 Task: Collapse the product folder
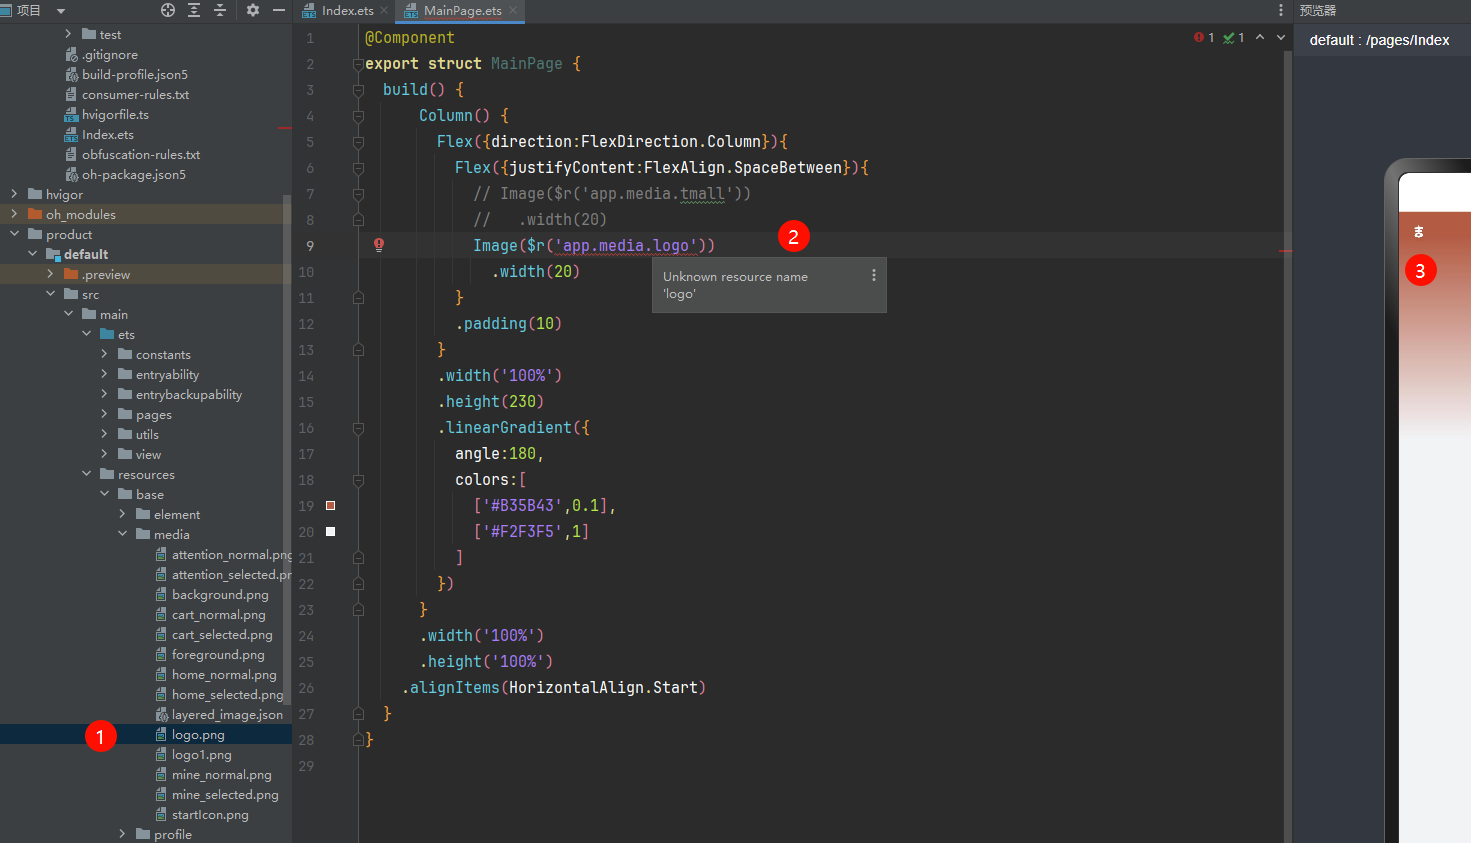(x=14, y=234)
